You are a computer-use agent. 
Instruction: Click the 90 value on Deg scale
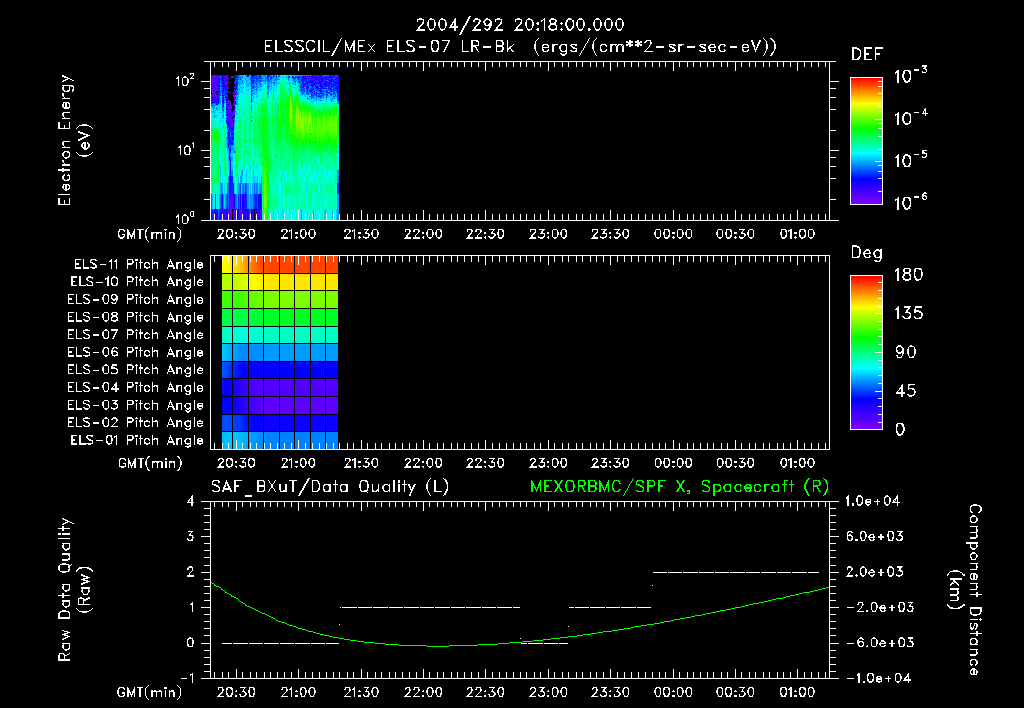pos(906,352)
